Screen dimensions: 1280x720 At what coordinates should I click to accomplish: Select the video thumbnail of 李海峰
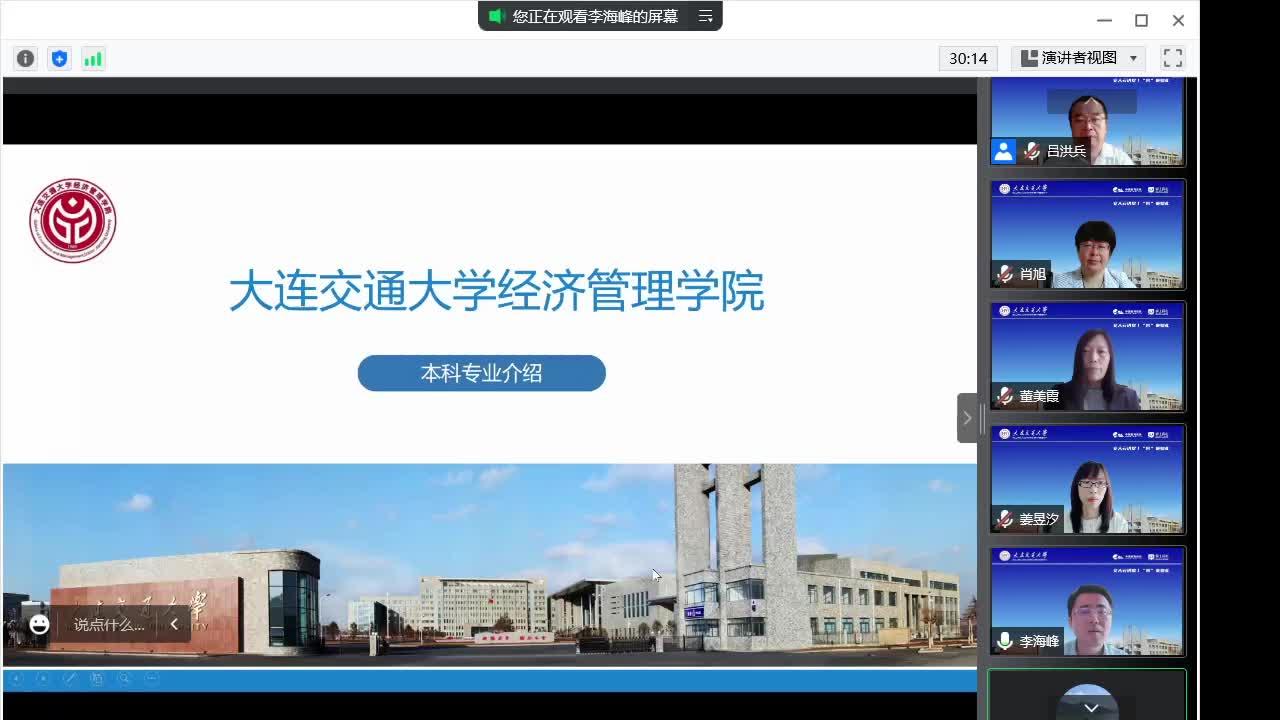click(x=1087, y=601)
